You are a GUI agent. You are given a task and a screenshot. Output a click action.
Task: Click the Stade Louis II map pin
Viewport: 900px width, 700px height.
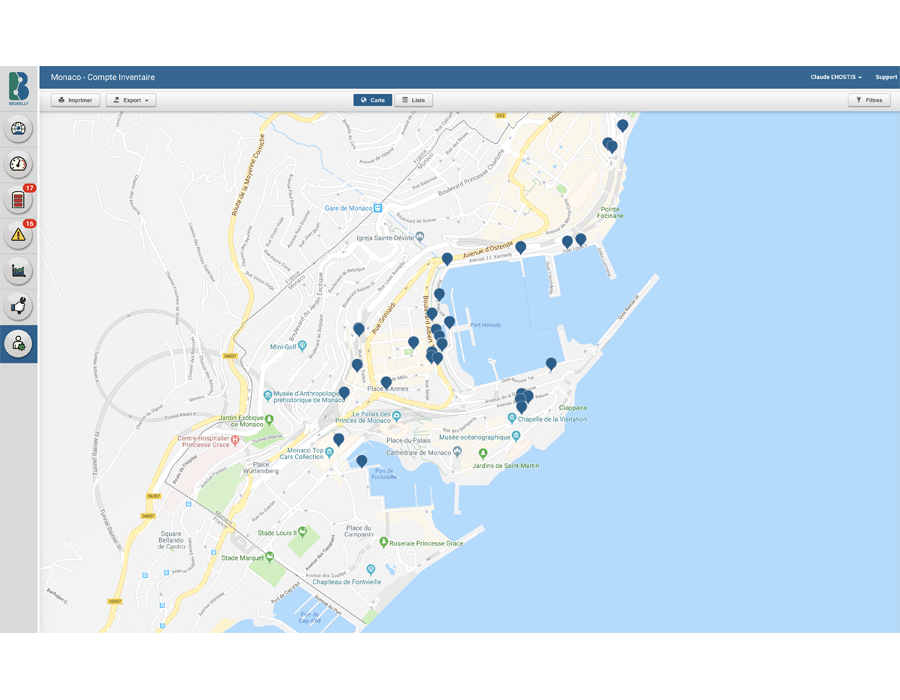click(302, 533)
